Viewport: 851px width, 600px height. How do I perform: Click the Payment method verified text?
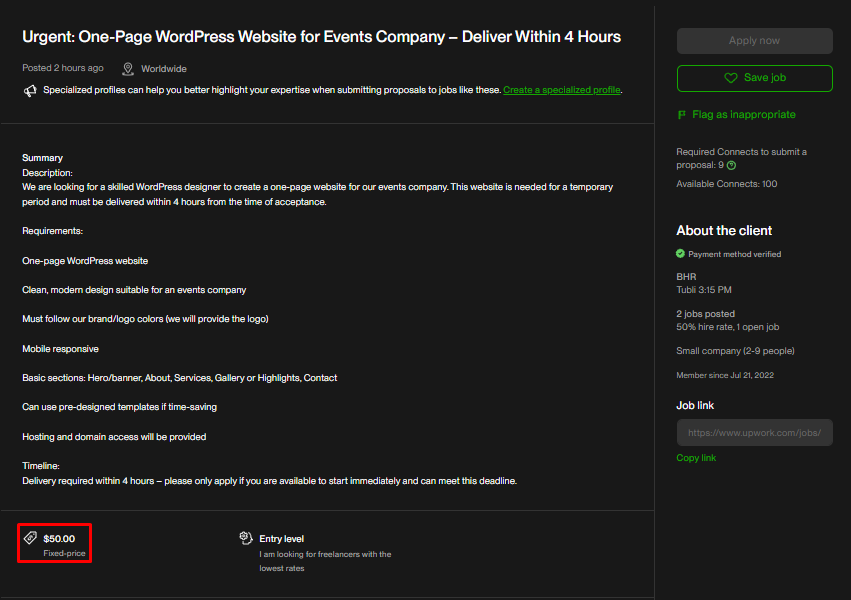[735, 254]
